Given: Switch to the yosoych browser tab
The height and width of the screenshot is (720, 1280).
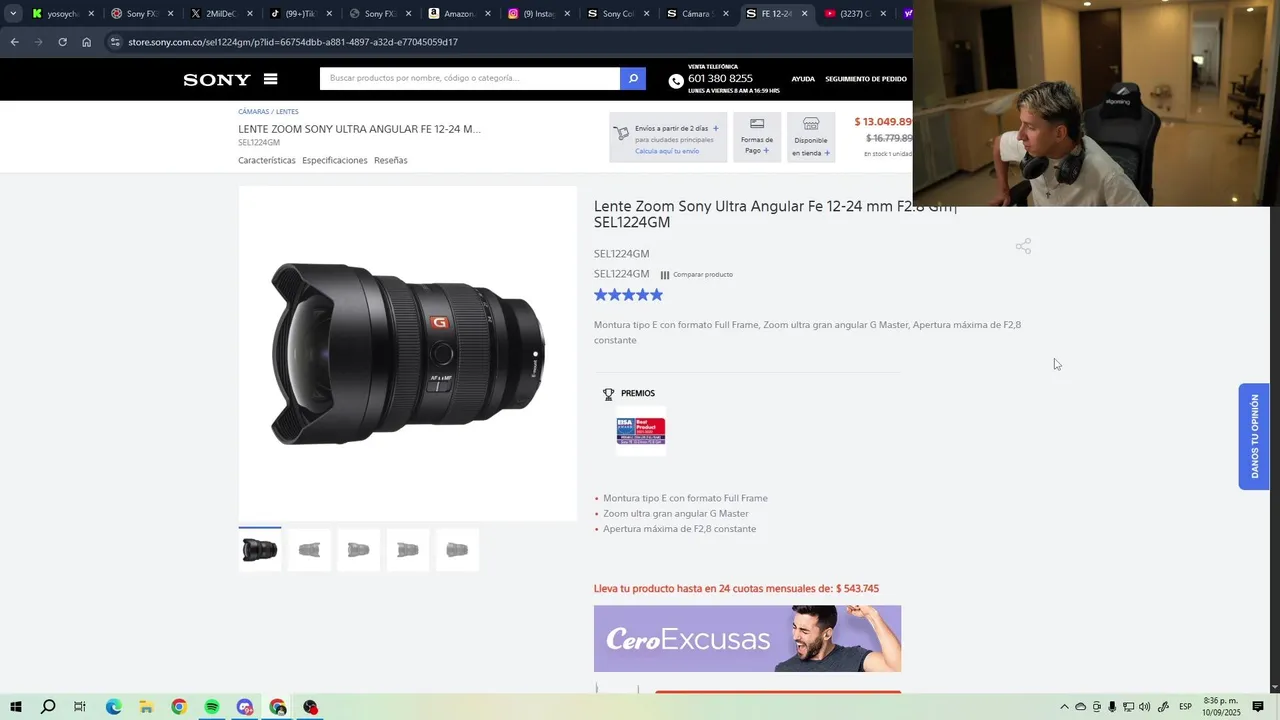Looking at the screenshot, I should pos(62,14).
